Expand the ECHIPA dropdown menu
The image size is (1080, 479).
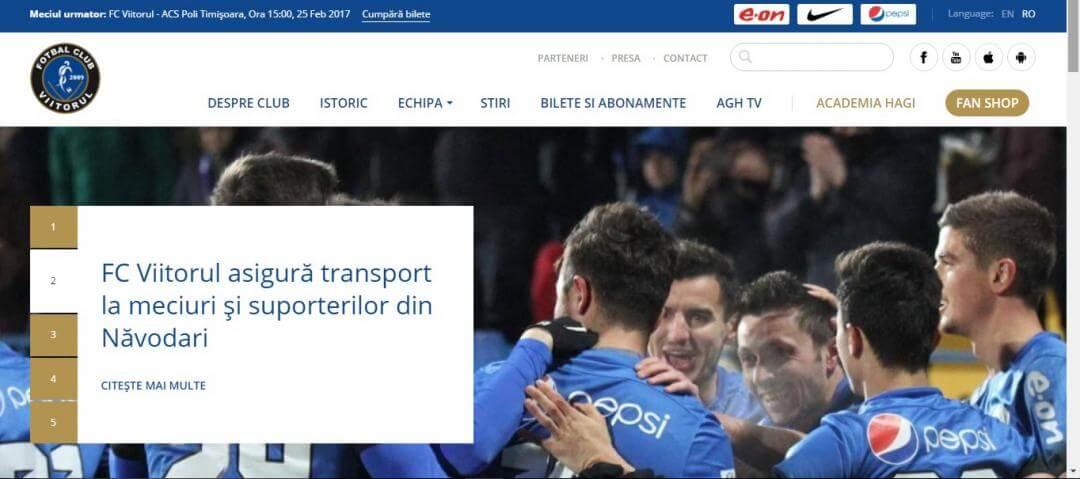pos(425,103)
